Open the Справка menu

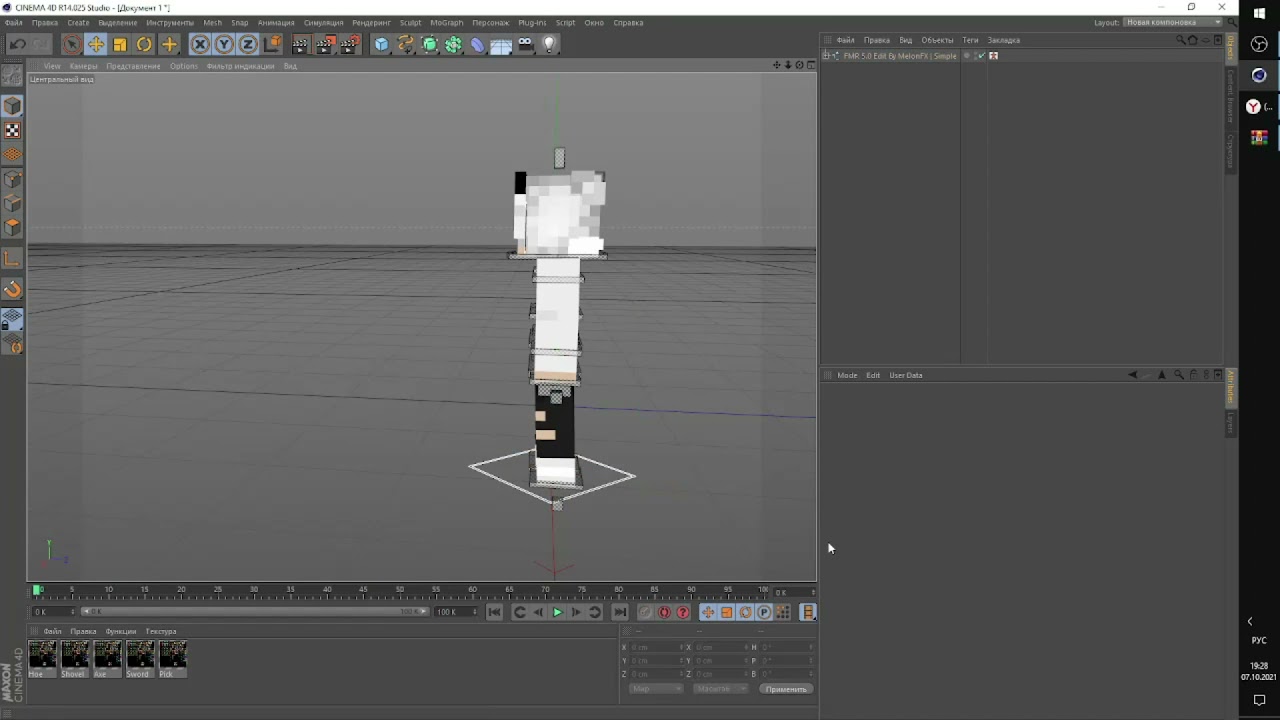coord(628,22)
